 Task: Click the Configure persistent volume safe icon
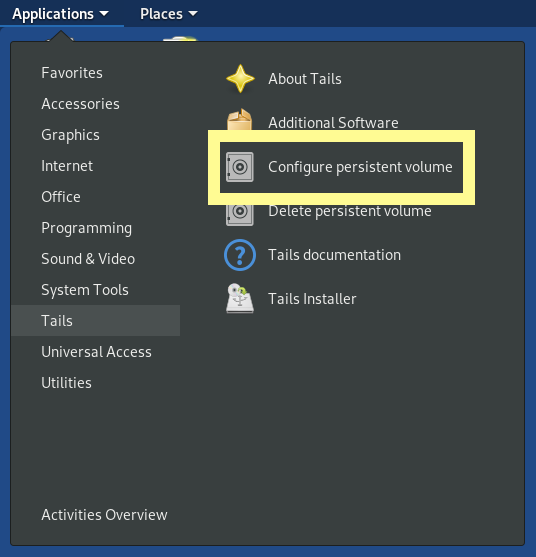(240, 167)
